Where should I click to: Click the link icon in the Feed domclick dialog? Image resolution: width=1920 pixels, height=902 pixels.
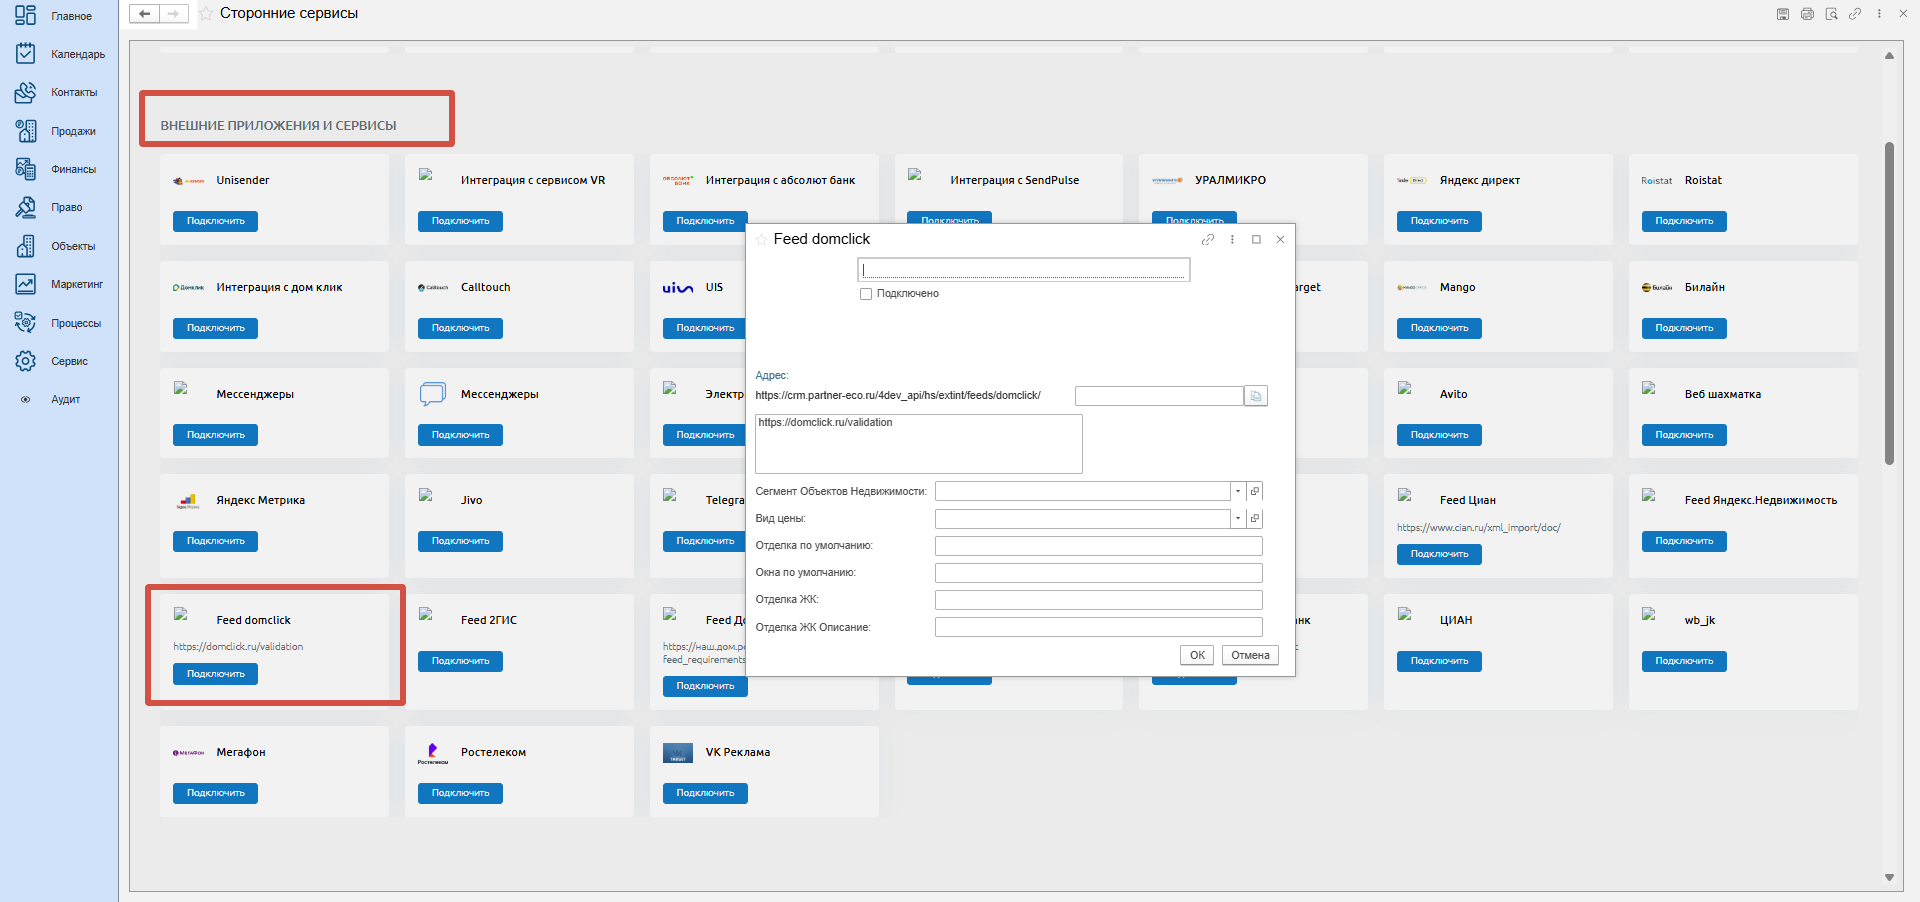click(1208, 240)
